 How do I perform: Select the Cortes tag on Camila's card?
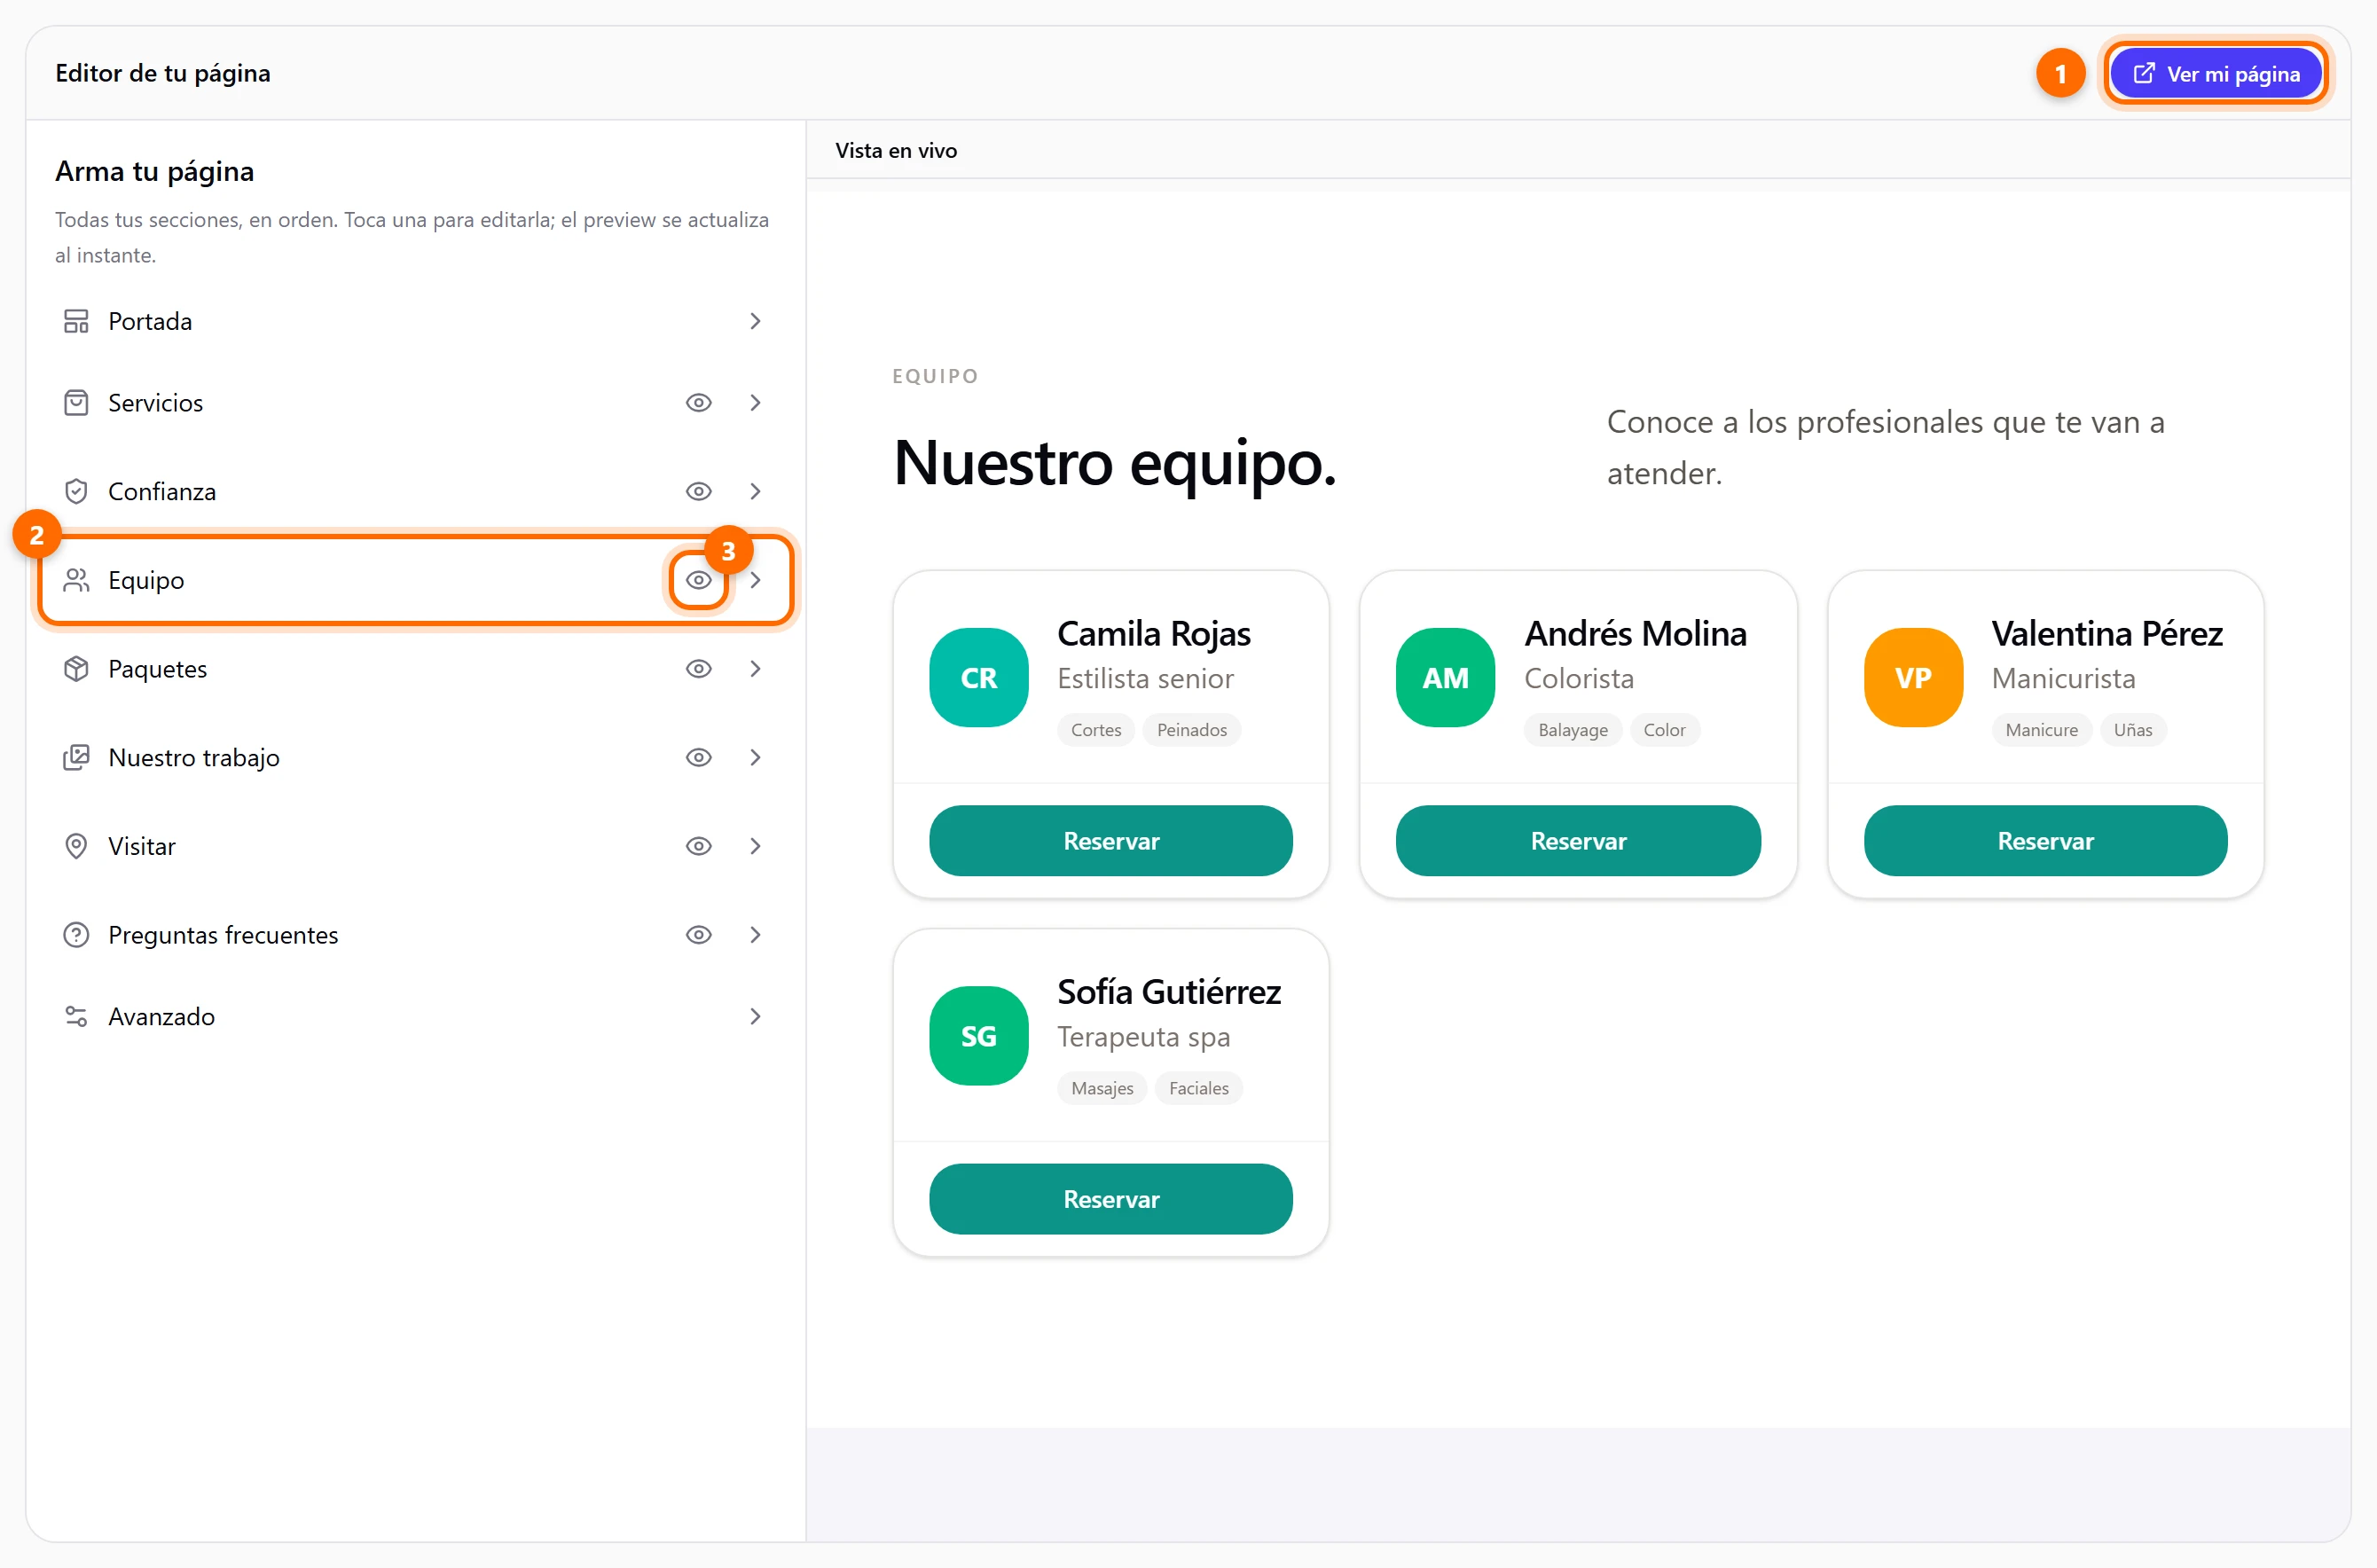point(1095,730)
